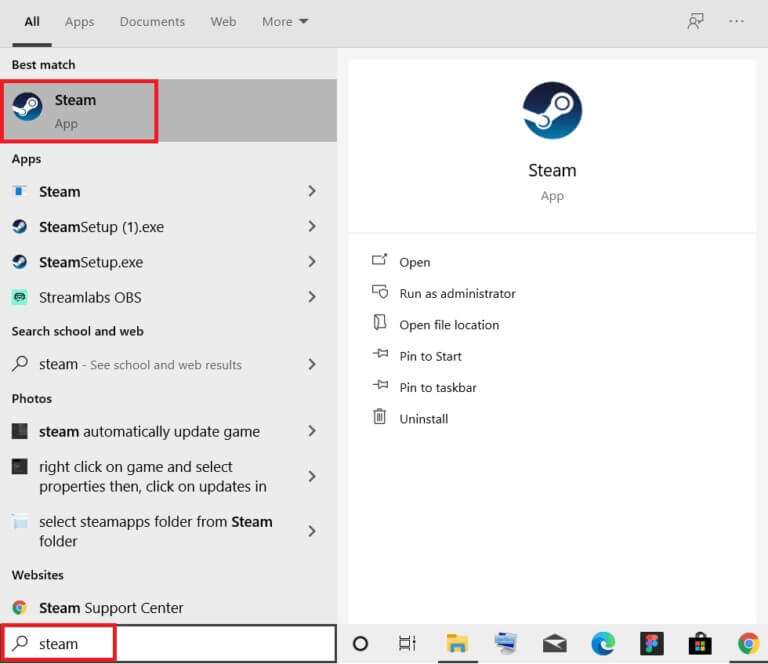The height and width of the screenshot is (664, 768).
Task: Click the Streamlabs OBS icon
Action: pos(19,297)
